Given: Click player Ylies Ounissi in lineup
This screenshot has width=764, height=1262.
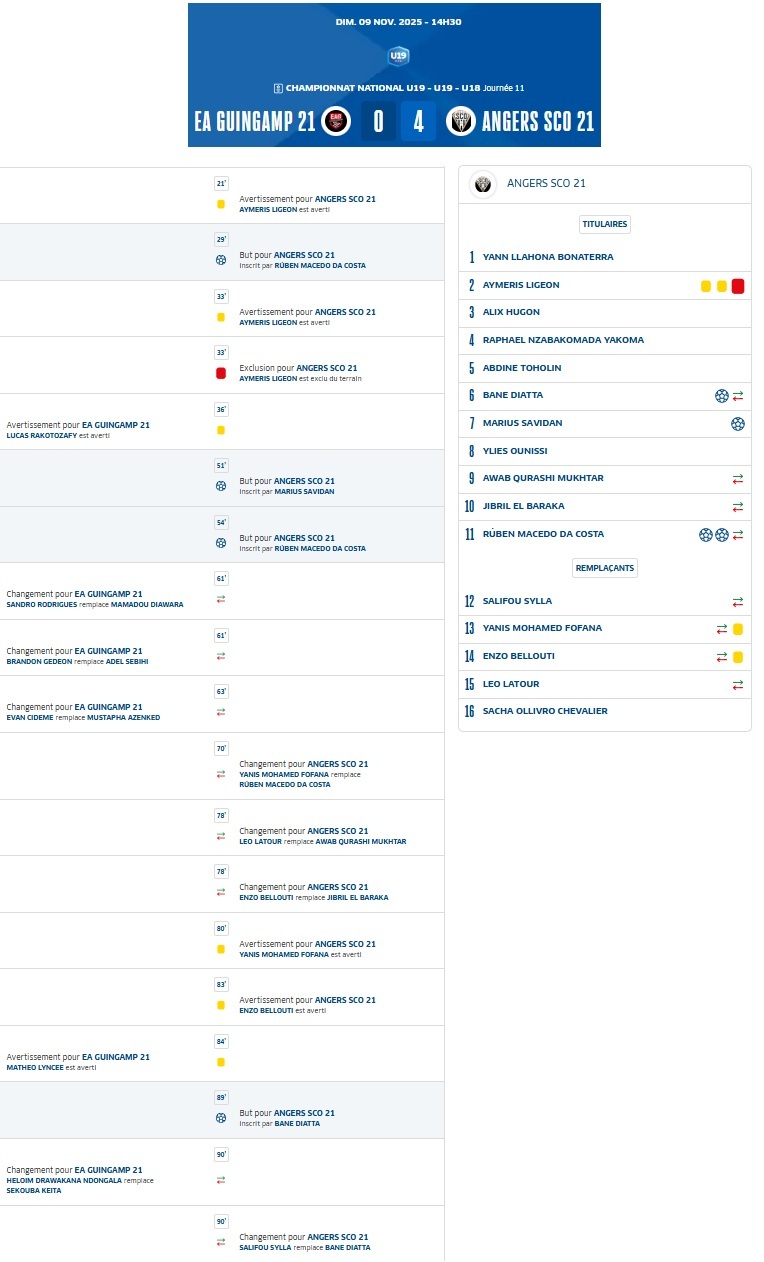Looking at the screenshot, I should tap(515, 451).
